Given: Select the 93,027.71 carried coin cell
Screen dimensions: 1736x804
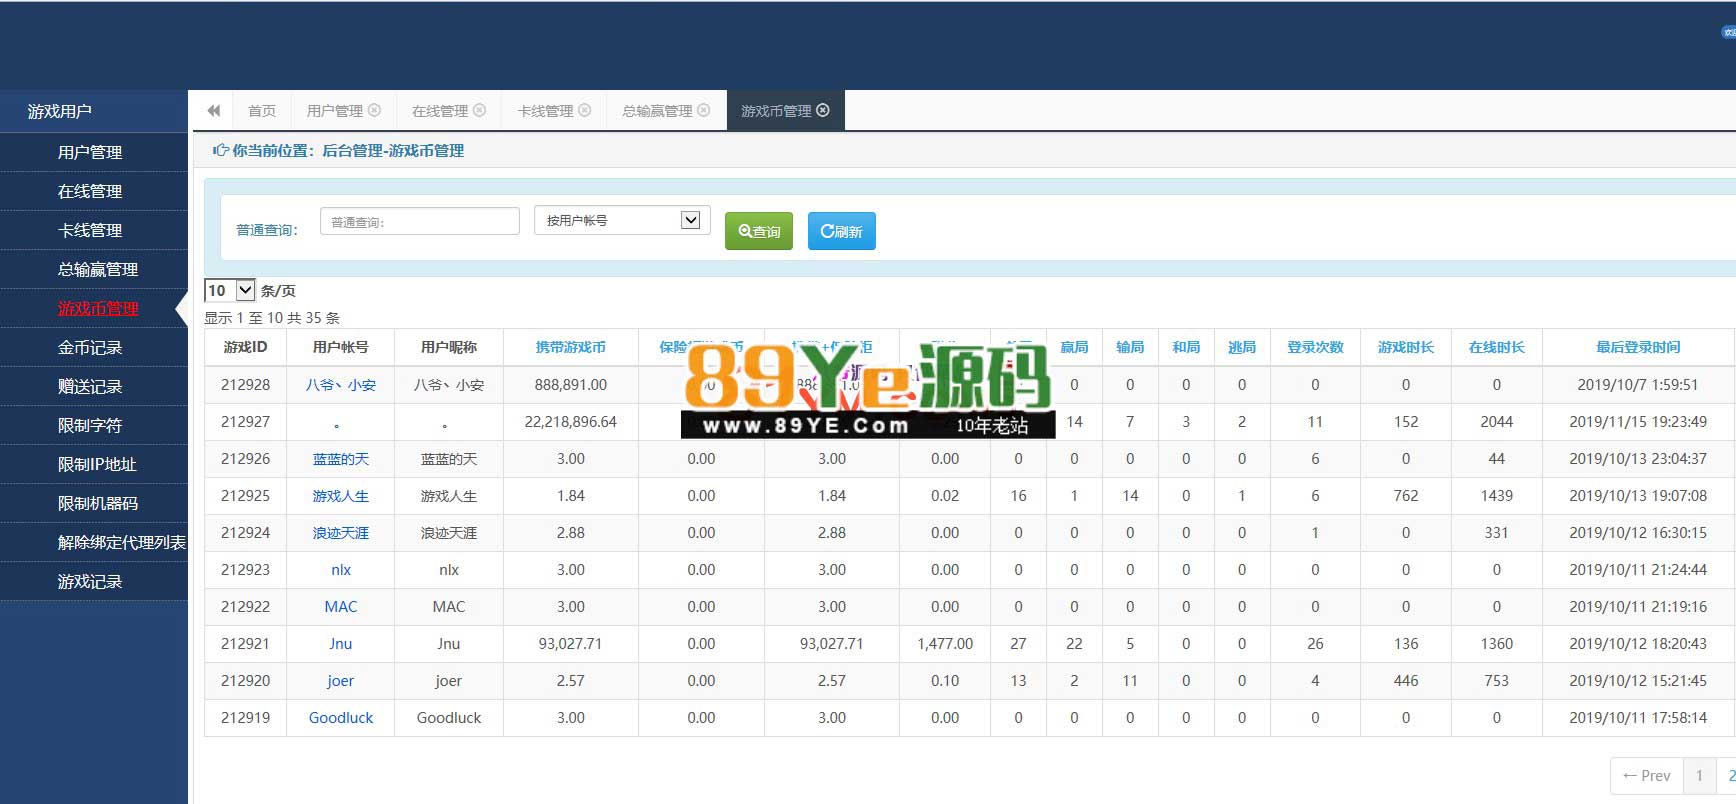Looking at the screenshot, I should click(x=571, y=644).
